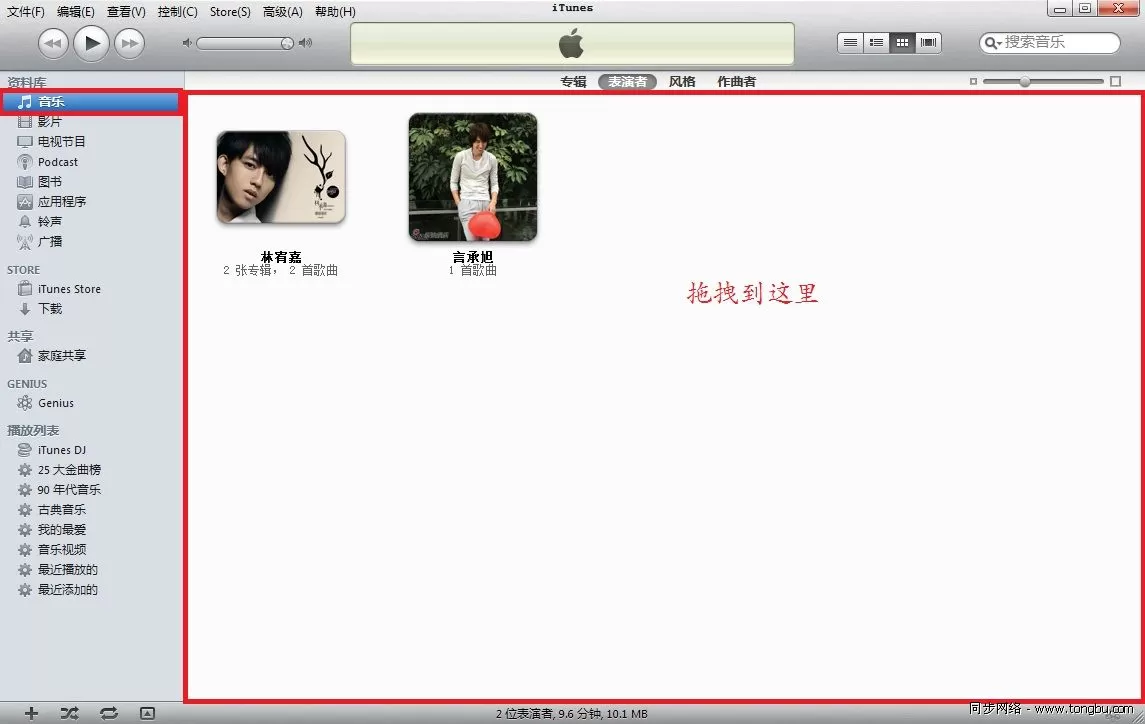Viewport: 1145px width, 724px height.
Task: Show the artwork viewer panel
Action: (x=148, y=713)
